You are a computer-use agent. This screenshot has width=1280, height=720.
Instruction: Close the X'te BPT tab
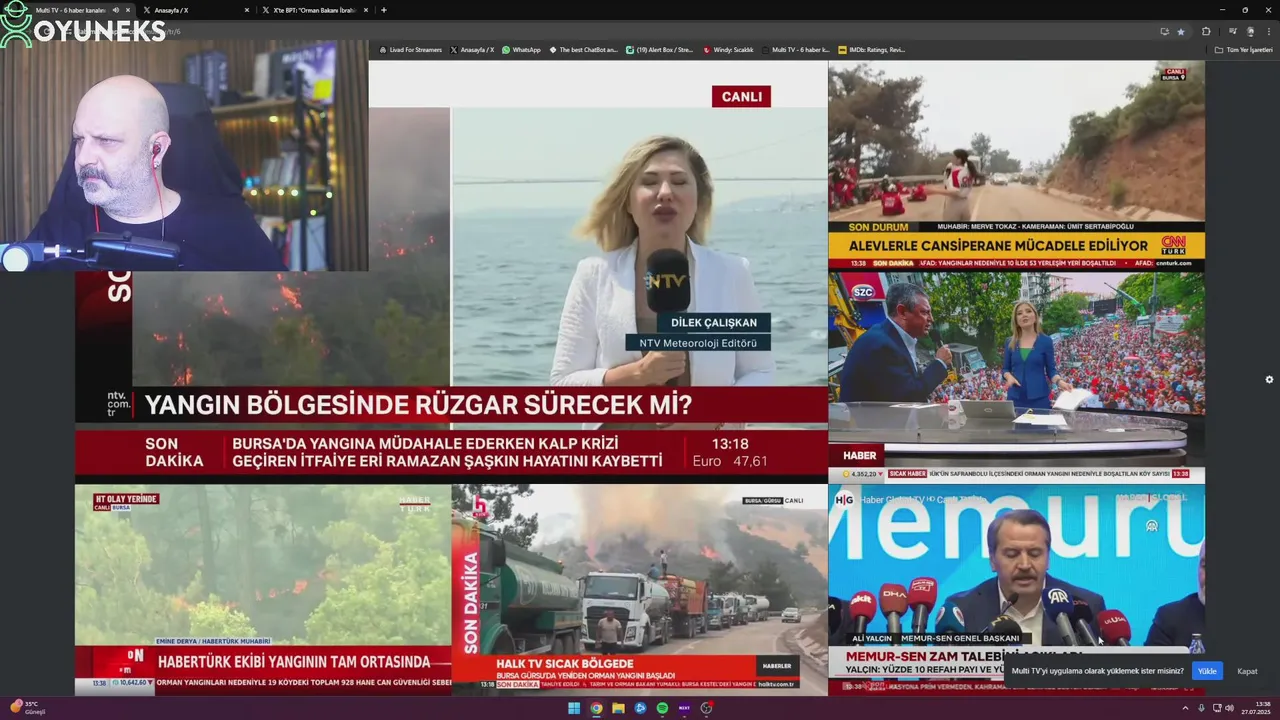pos(366,10)
